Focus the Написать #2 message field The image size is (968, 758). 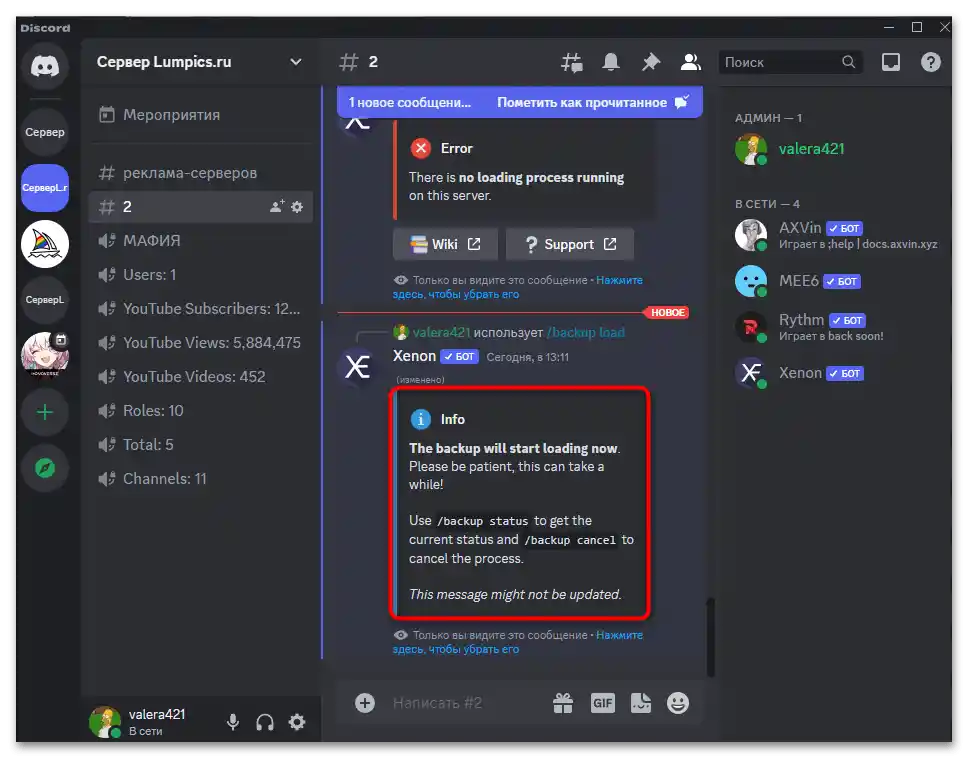pos(466,702)
